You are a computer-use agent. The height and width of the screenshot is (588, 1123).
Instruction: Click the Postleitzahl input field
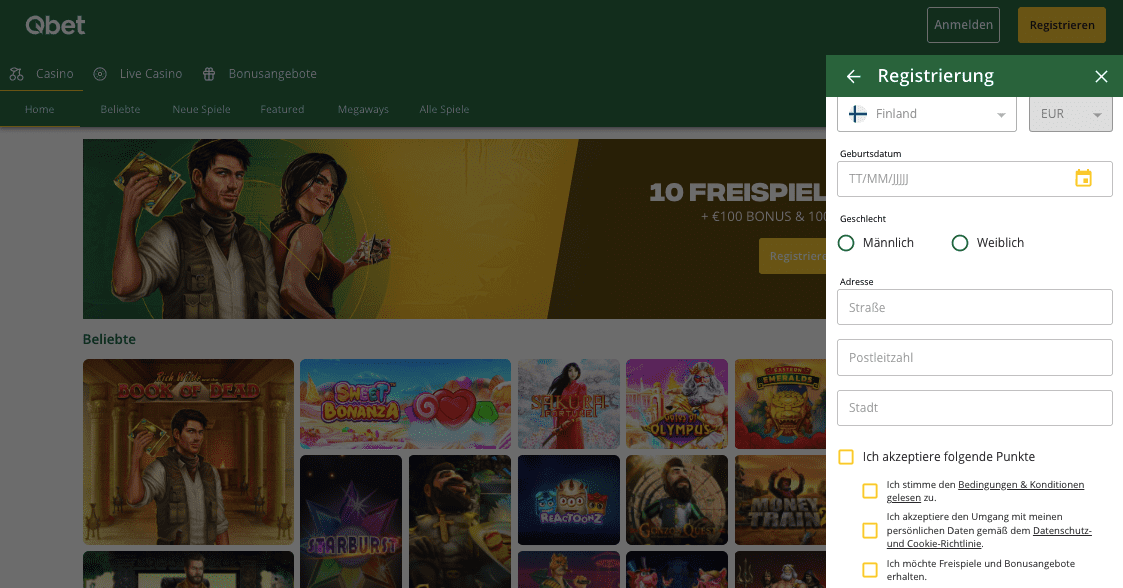(975, 357)
